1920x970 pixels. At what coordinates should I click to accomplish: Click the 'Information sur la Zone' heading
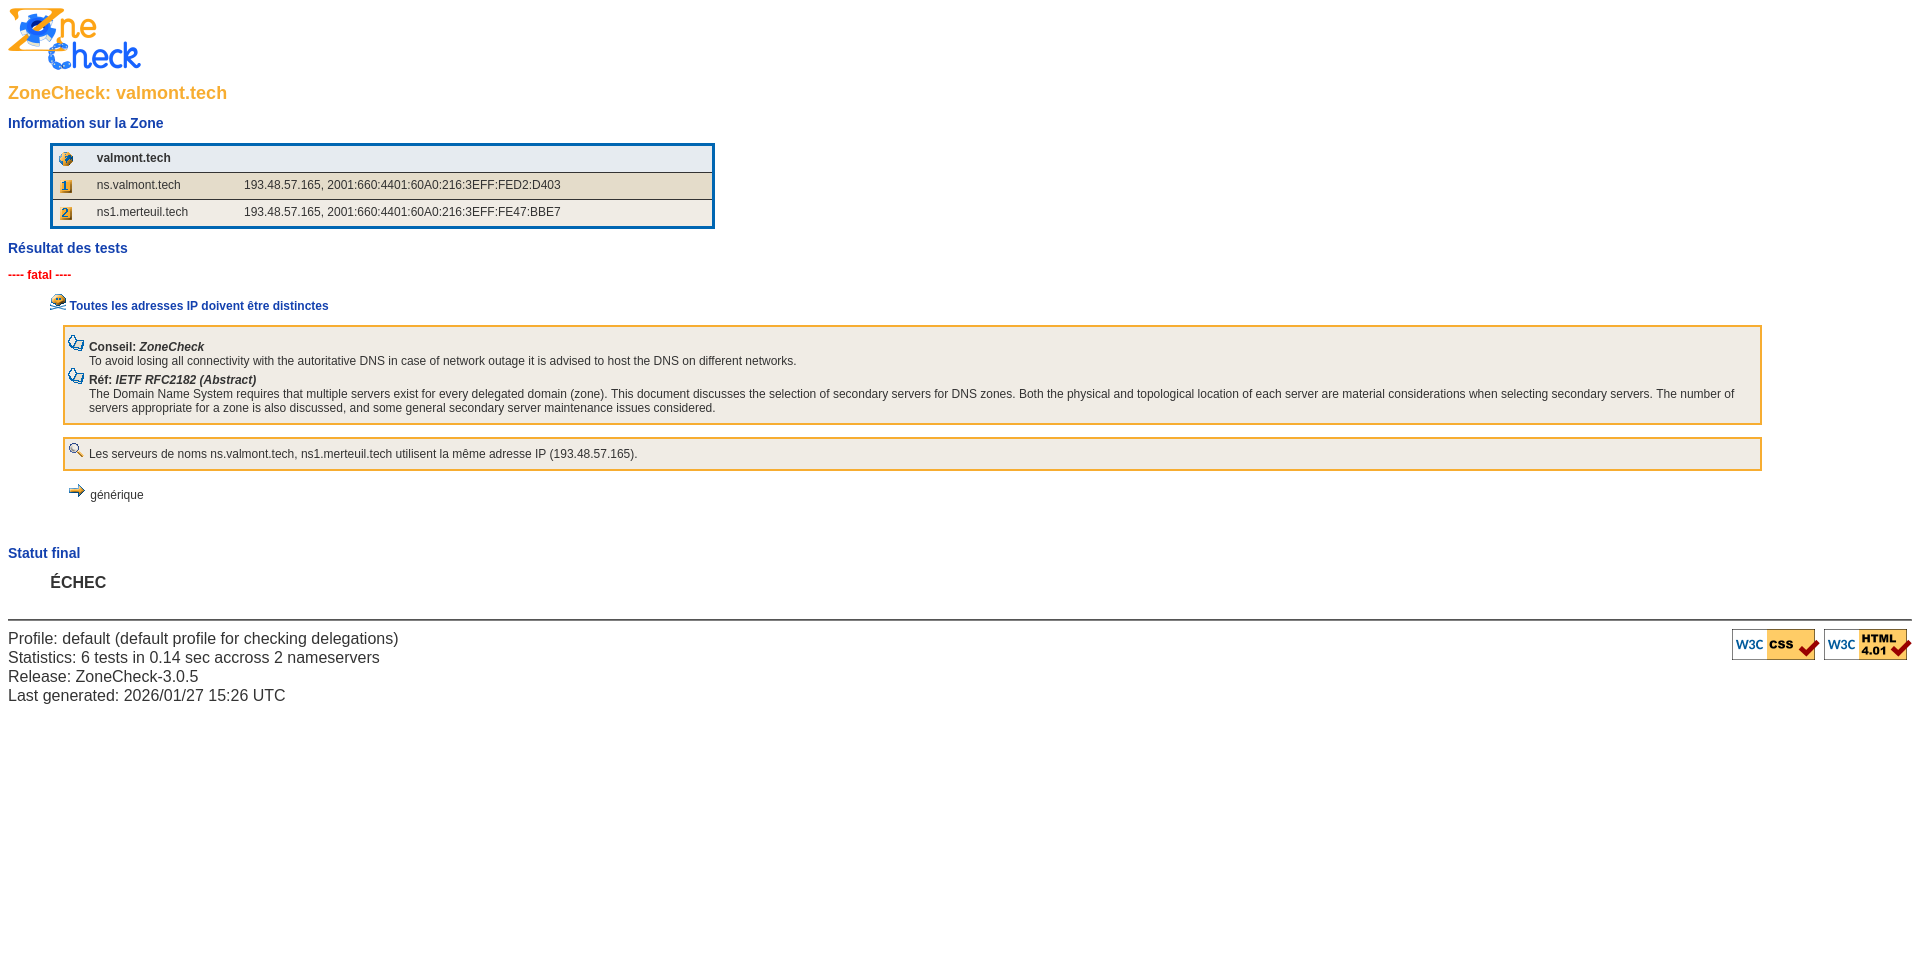86,123
